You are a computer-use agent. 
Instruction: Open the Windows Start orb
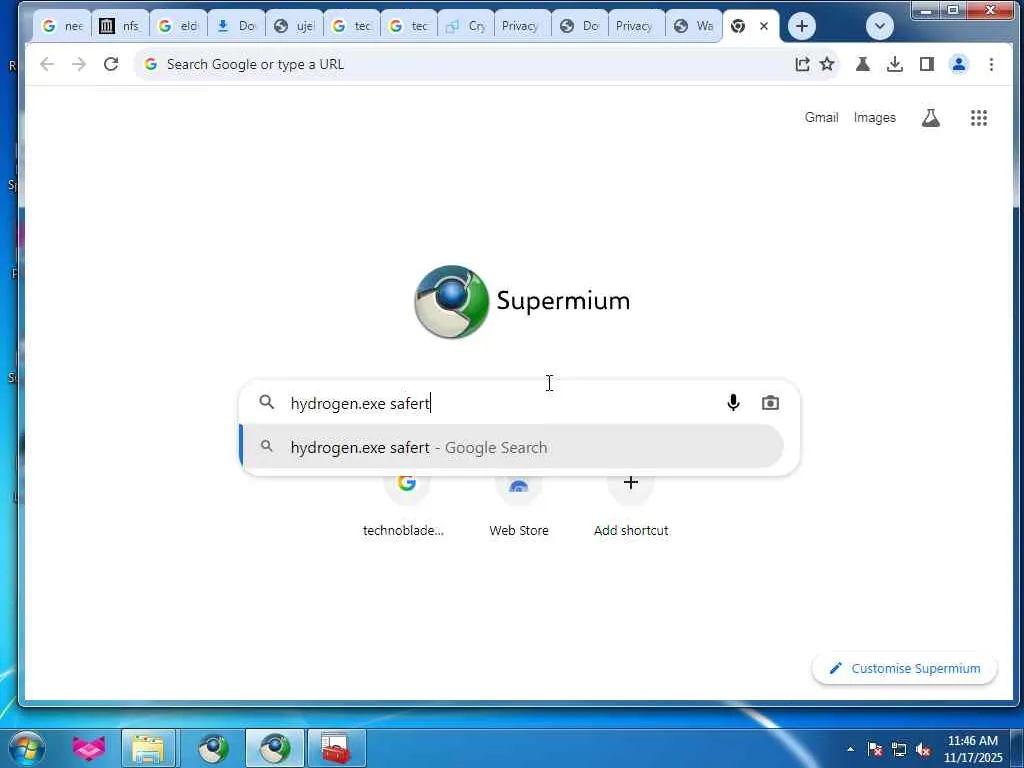point(26,748)
